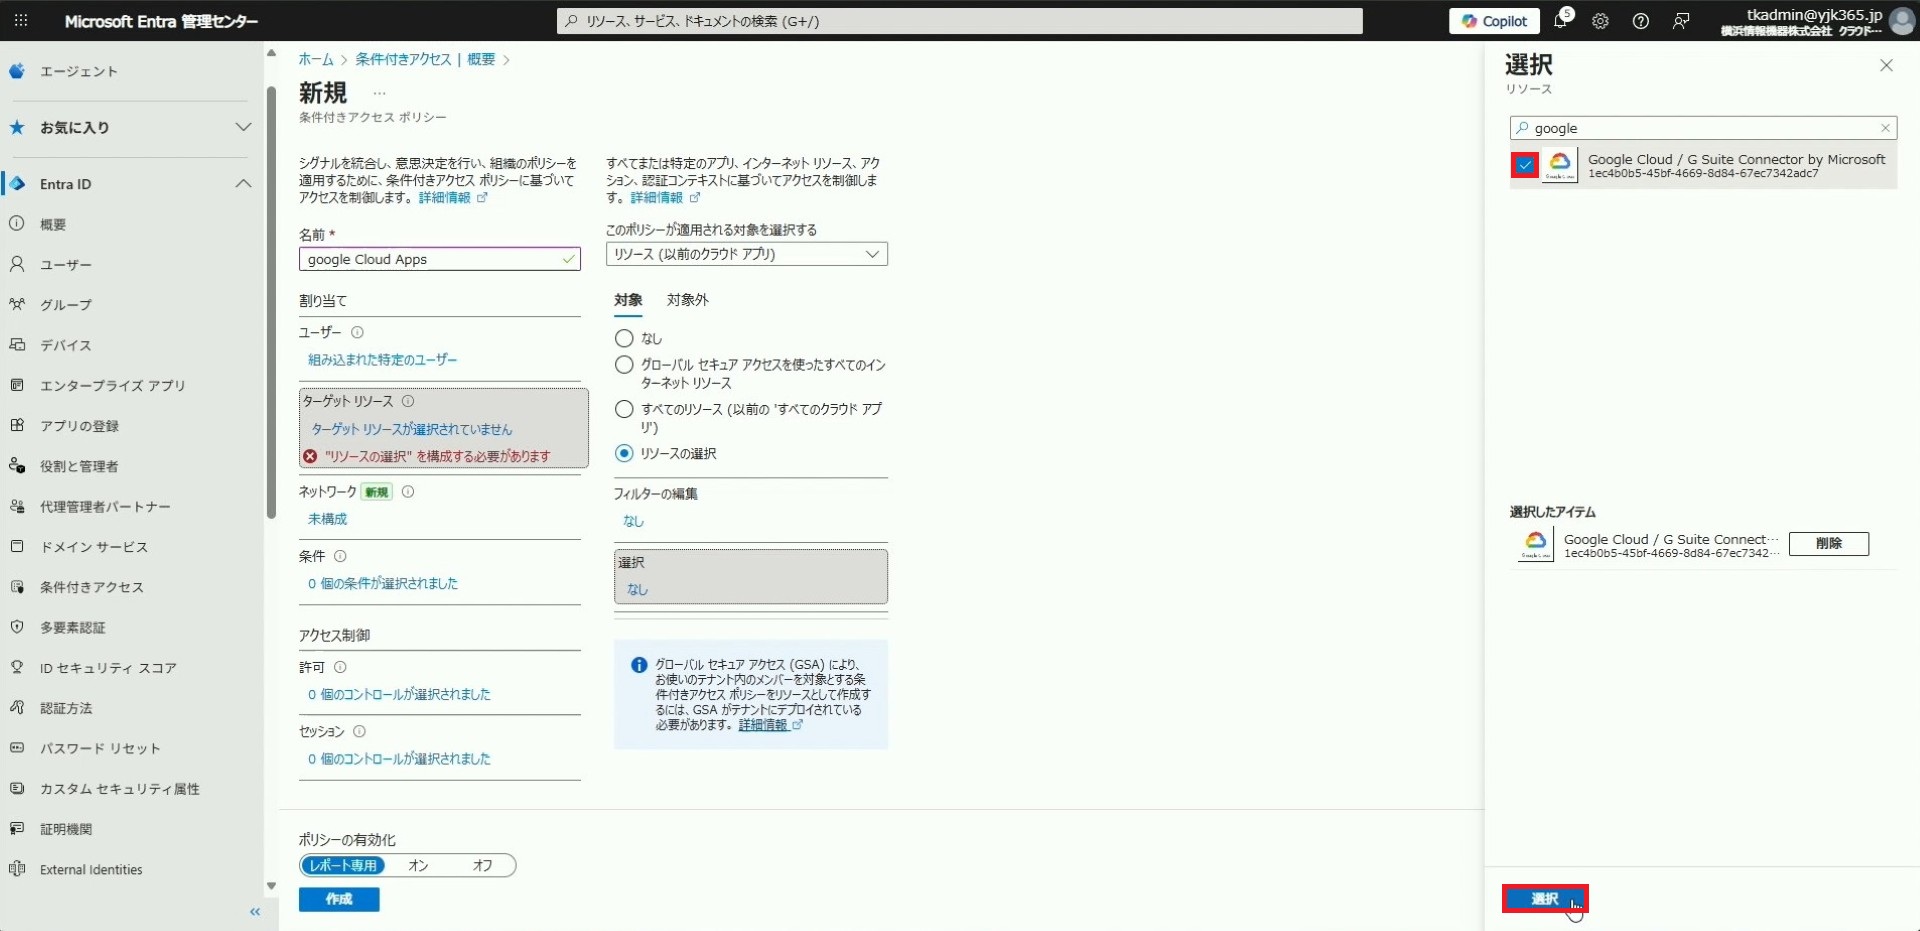Collapse the sidebar with double-chevron icon
The height and width of the screenshot is (931, 1920).
coord(255,911)
